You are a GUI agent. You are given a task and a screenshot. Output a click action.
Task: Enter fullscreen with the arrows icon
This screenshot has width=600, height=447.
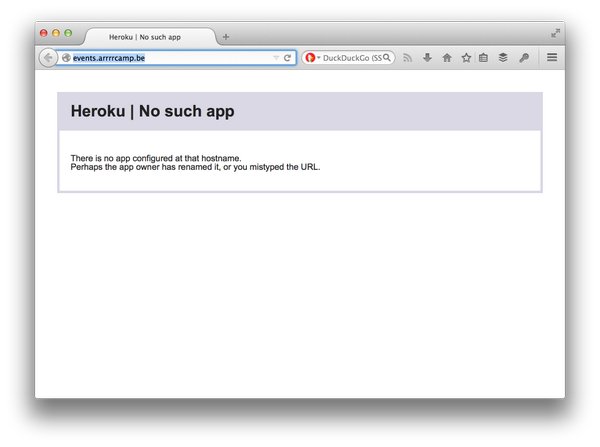tap(556, 33)
